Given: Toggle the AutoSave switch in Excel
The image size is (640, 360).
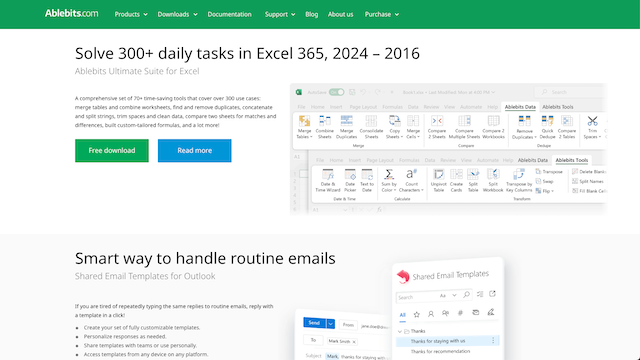Looking at the screenshot, I should pyautogui.click(x=337, y=92).
